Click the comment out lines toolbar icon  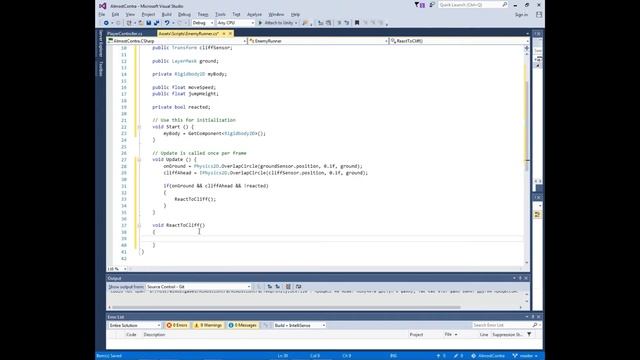[339, 23]
